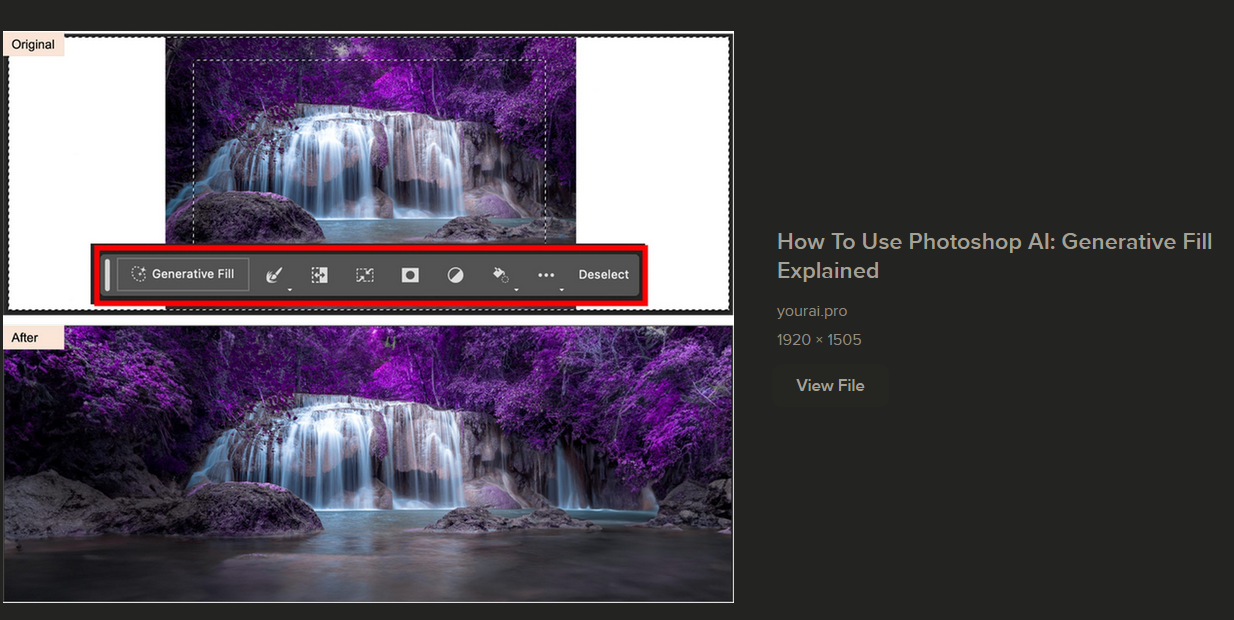The image size is (1234, 620).
Task: Click Deselect in the contextual taskbar
Action: click(x=604, y=274)
